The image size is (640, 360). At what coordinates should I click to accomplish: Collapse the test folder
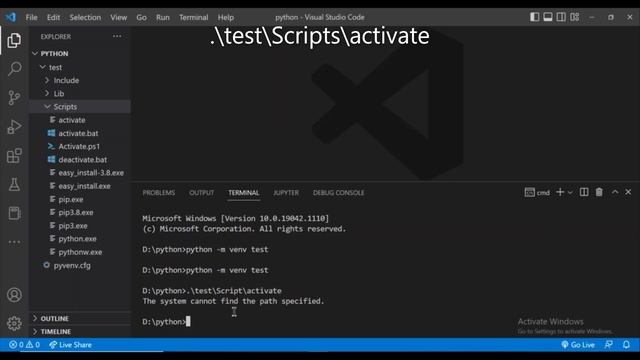pyautogui.click(x=80, y=67)
